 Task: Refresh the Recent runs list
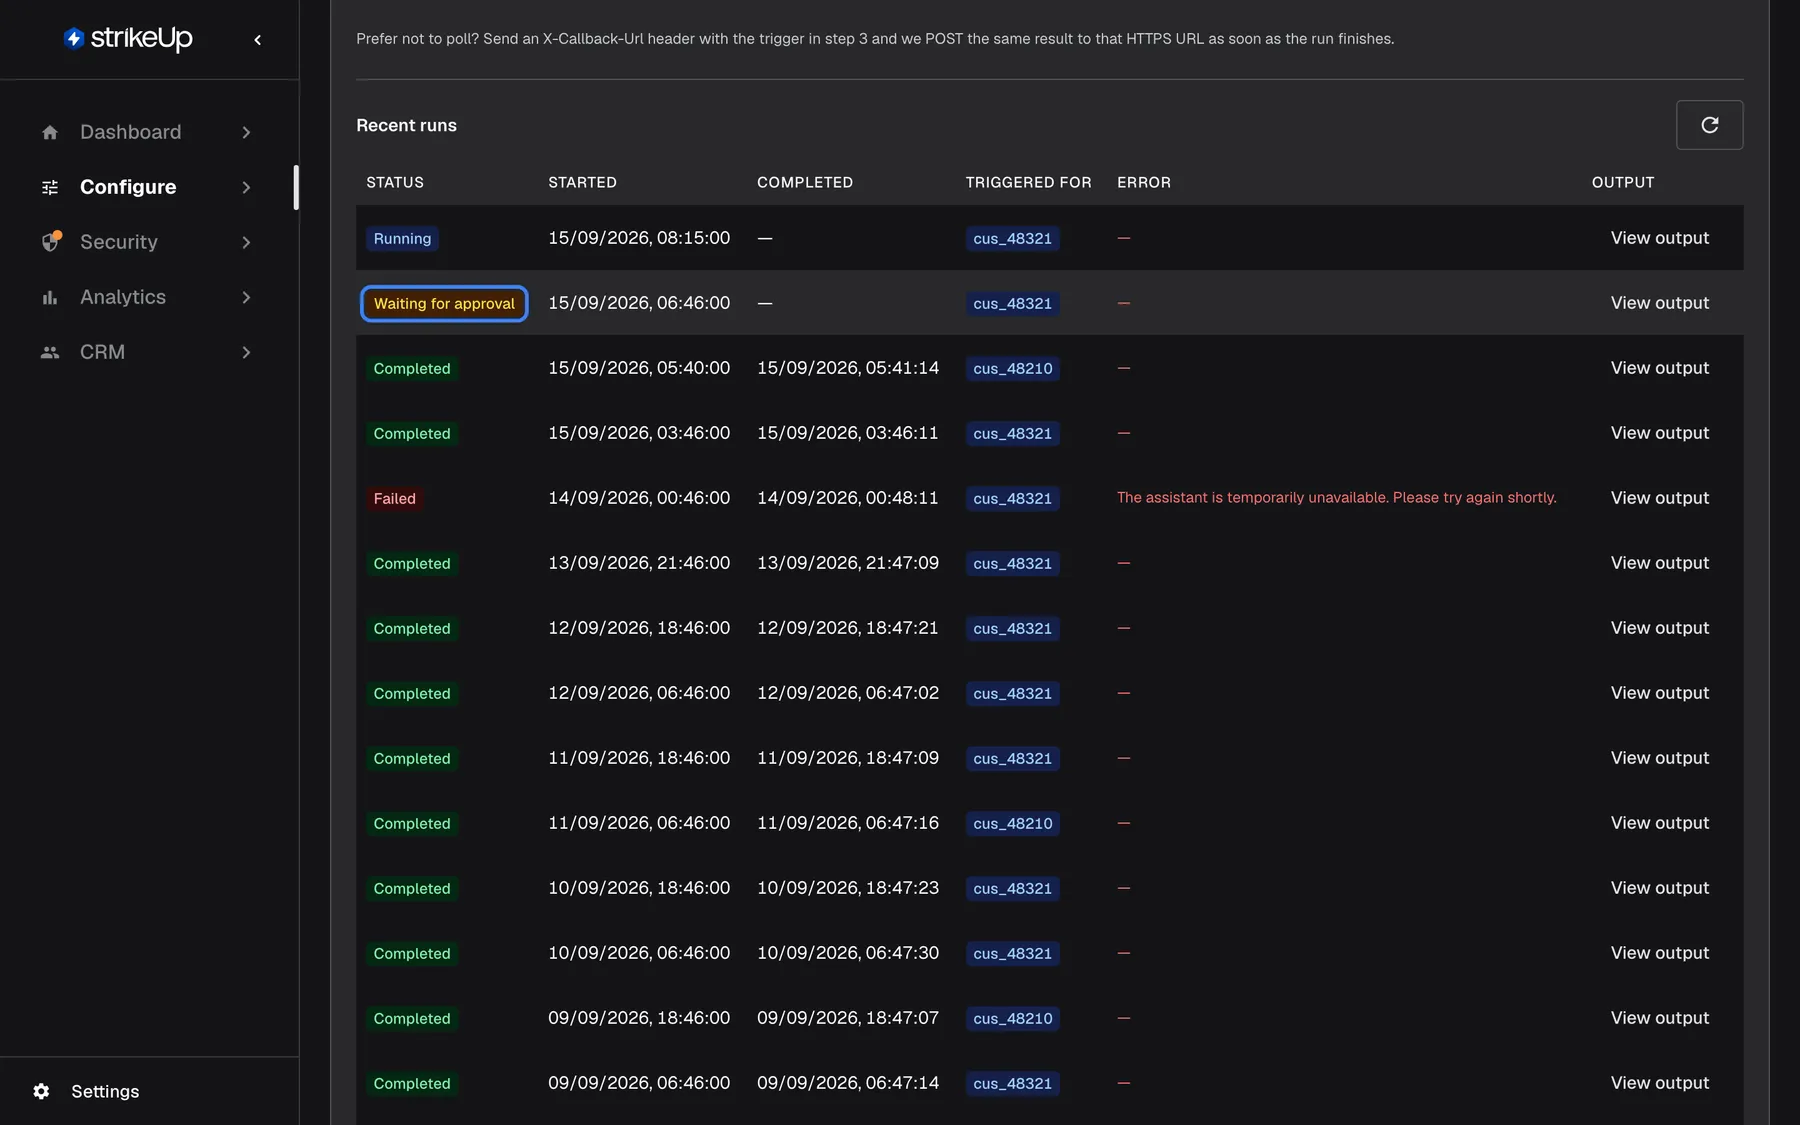(1709, 125)
